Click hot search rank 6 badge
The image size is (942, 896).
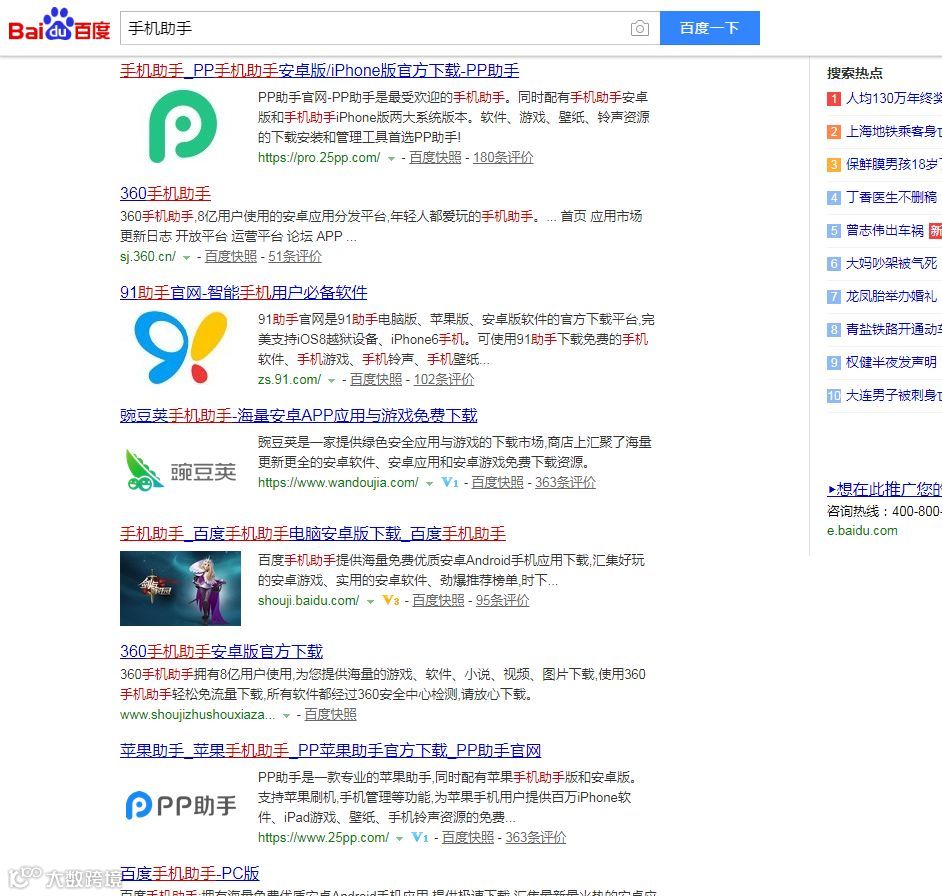(x=834, y=264)
